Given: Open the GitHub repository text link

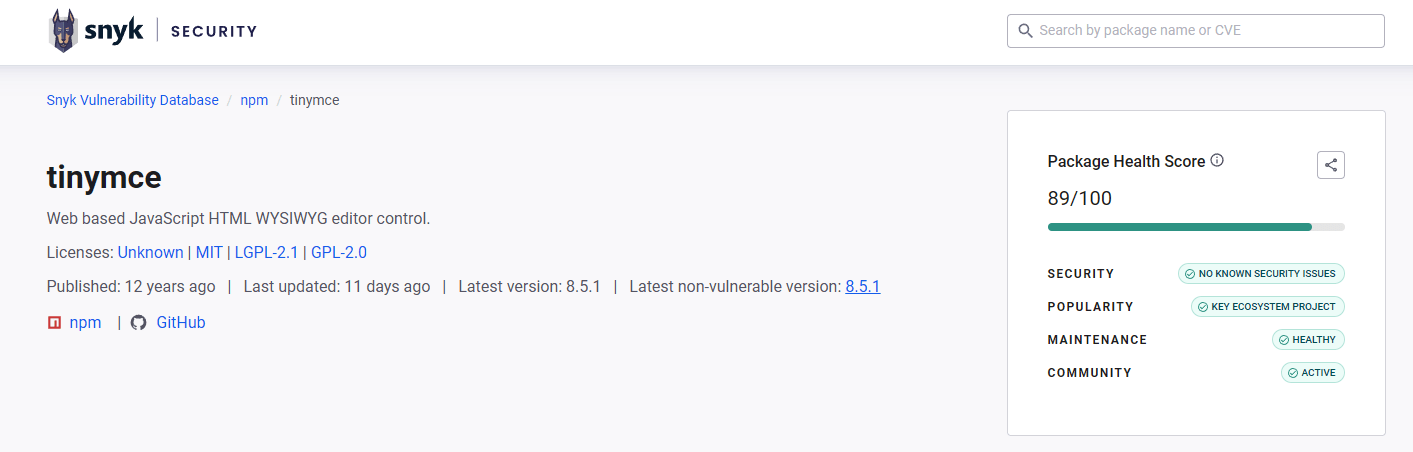Looking at the screenshot, I should tap(181, 323).
